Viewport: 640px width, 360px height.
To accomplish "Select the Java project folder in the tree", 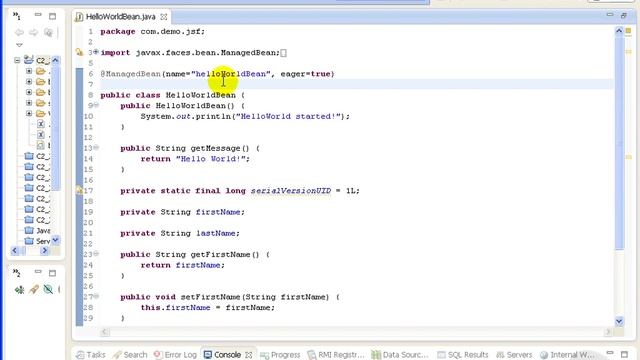I will point(37,231).
